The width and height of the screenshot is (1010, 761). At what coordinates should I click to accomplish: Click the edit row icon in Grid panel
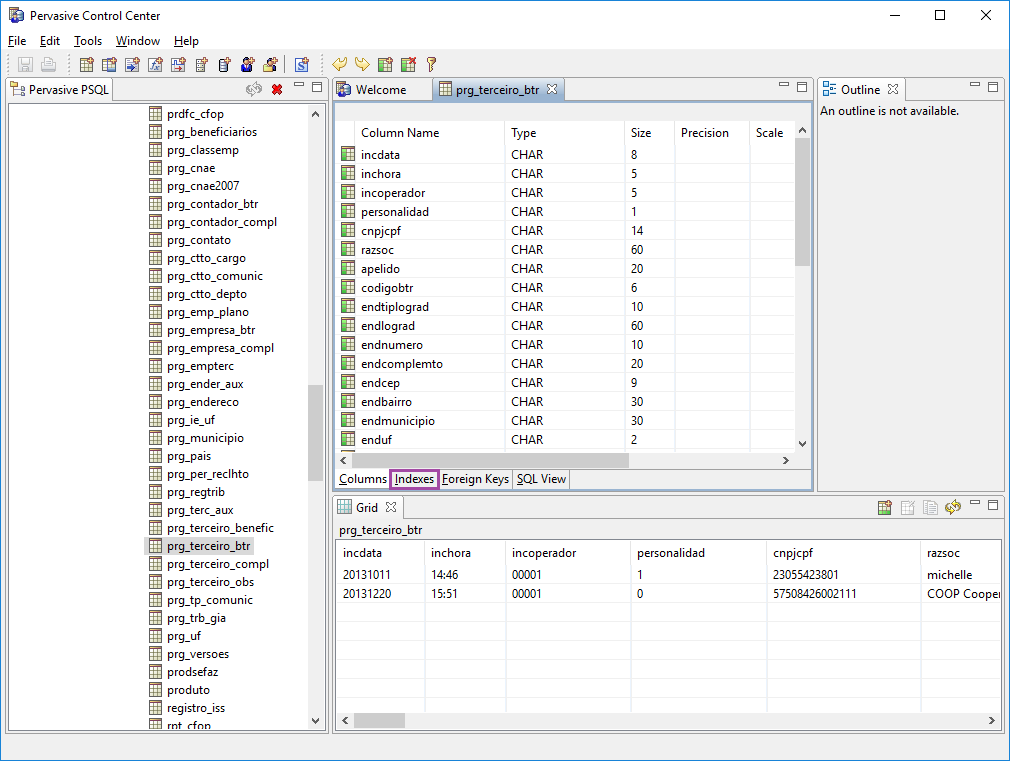point(908,508)
